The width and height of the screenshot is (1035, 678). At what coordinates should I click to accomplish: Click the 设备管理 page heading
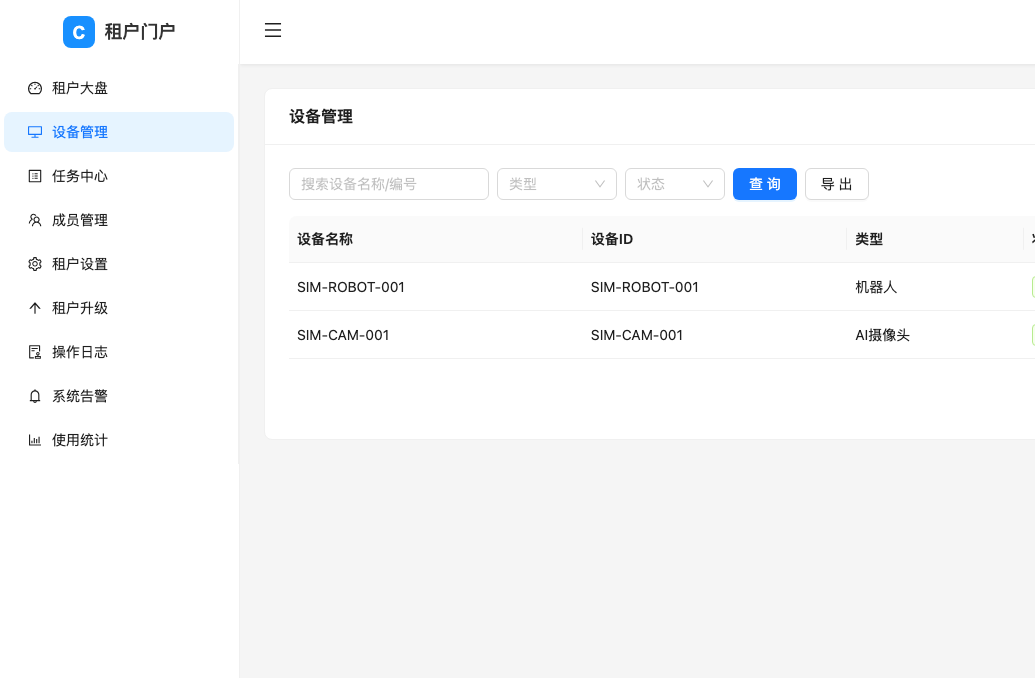pos(321,117)
